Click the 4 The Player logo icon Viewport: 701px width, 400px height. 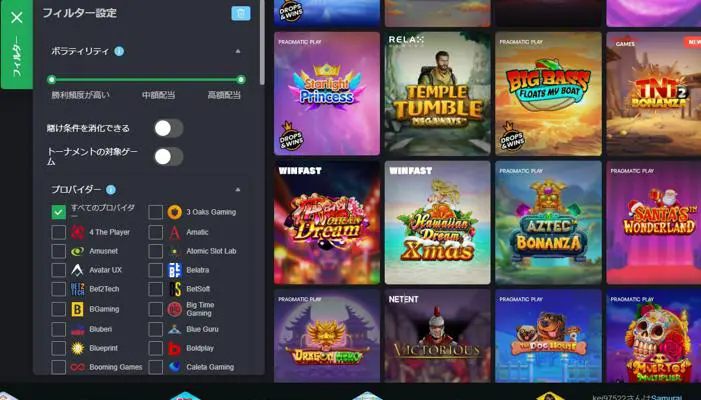click(x=78, y=232)
